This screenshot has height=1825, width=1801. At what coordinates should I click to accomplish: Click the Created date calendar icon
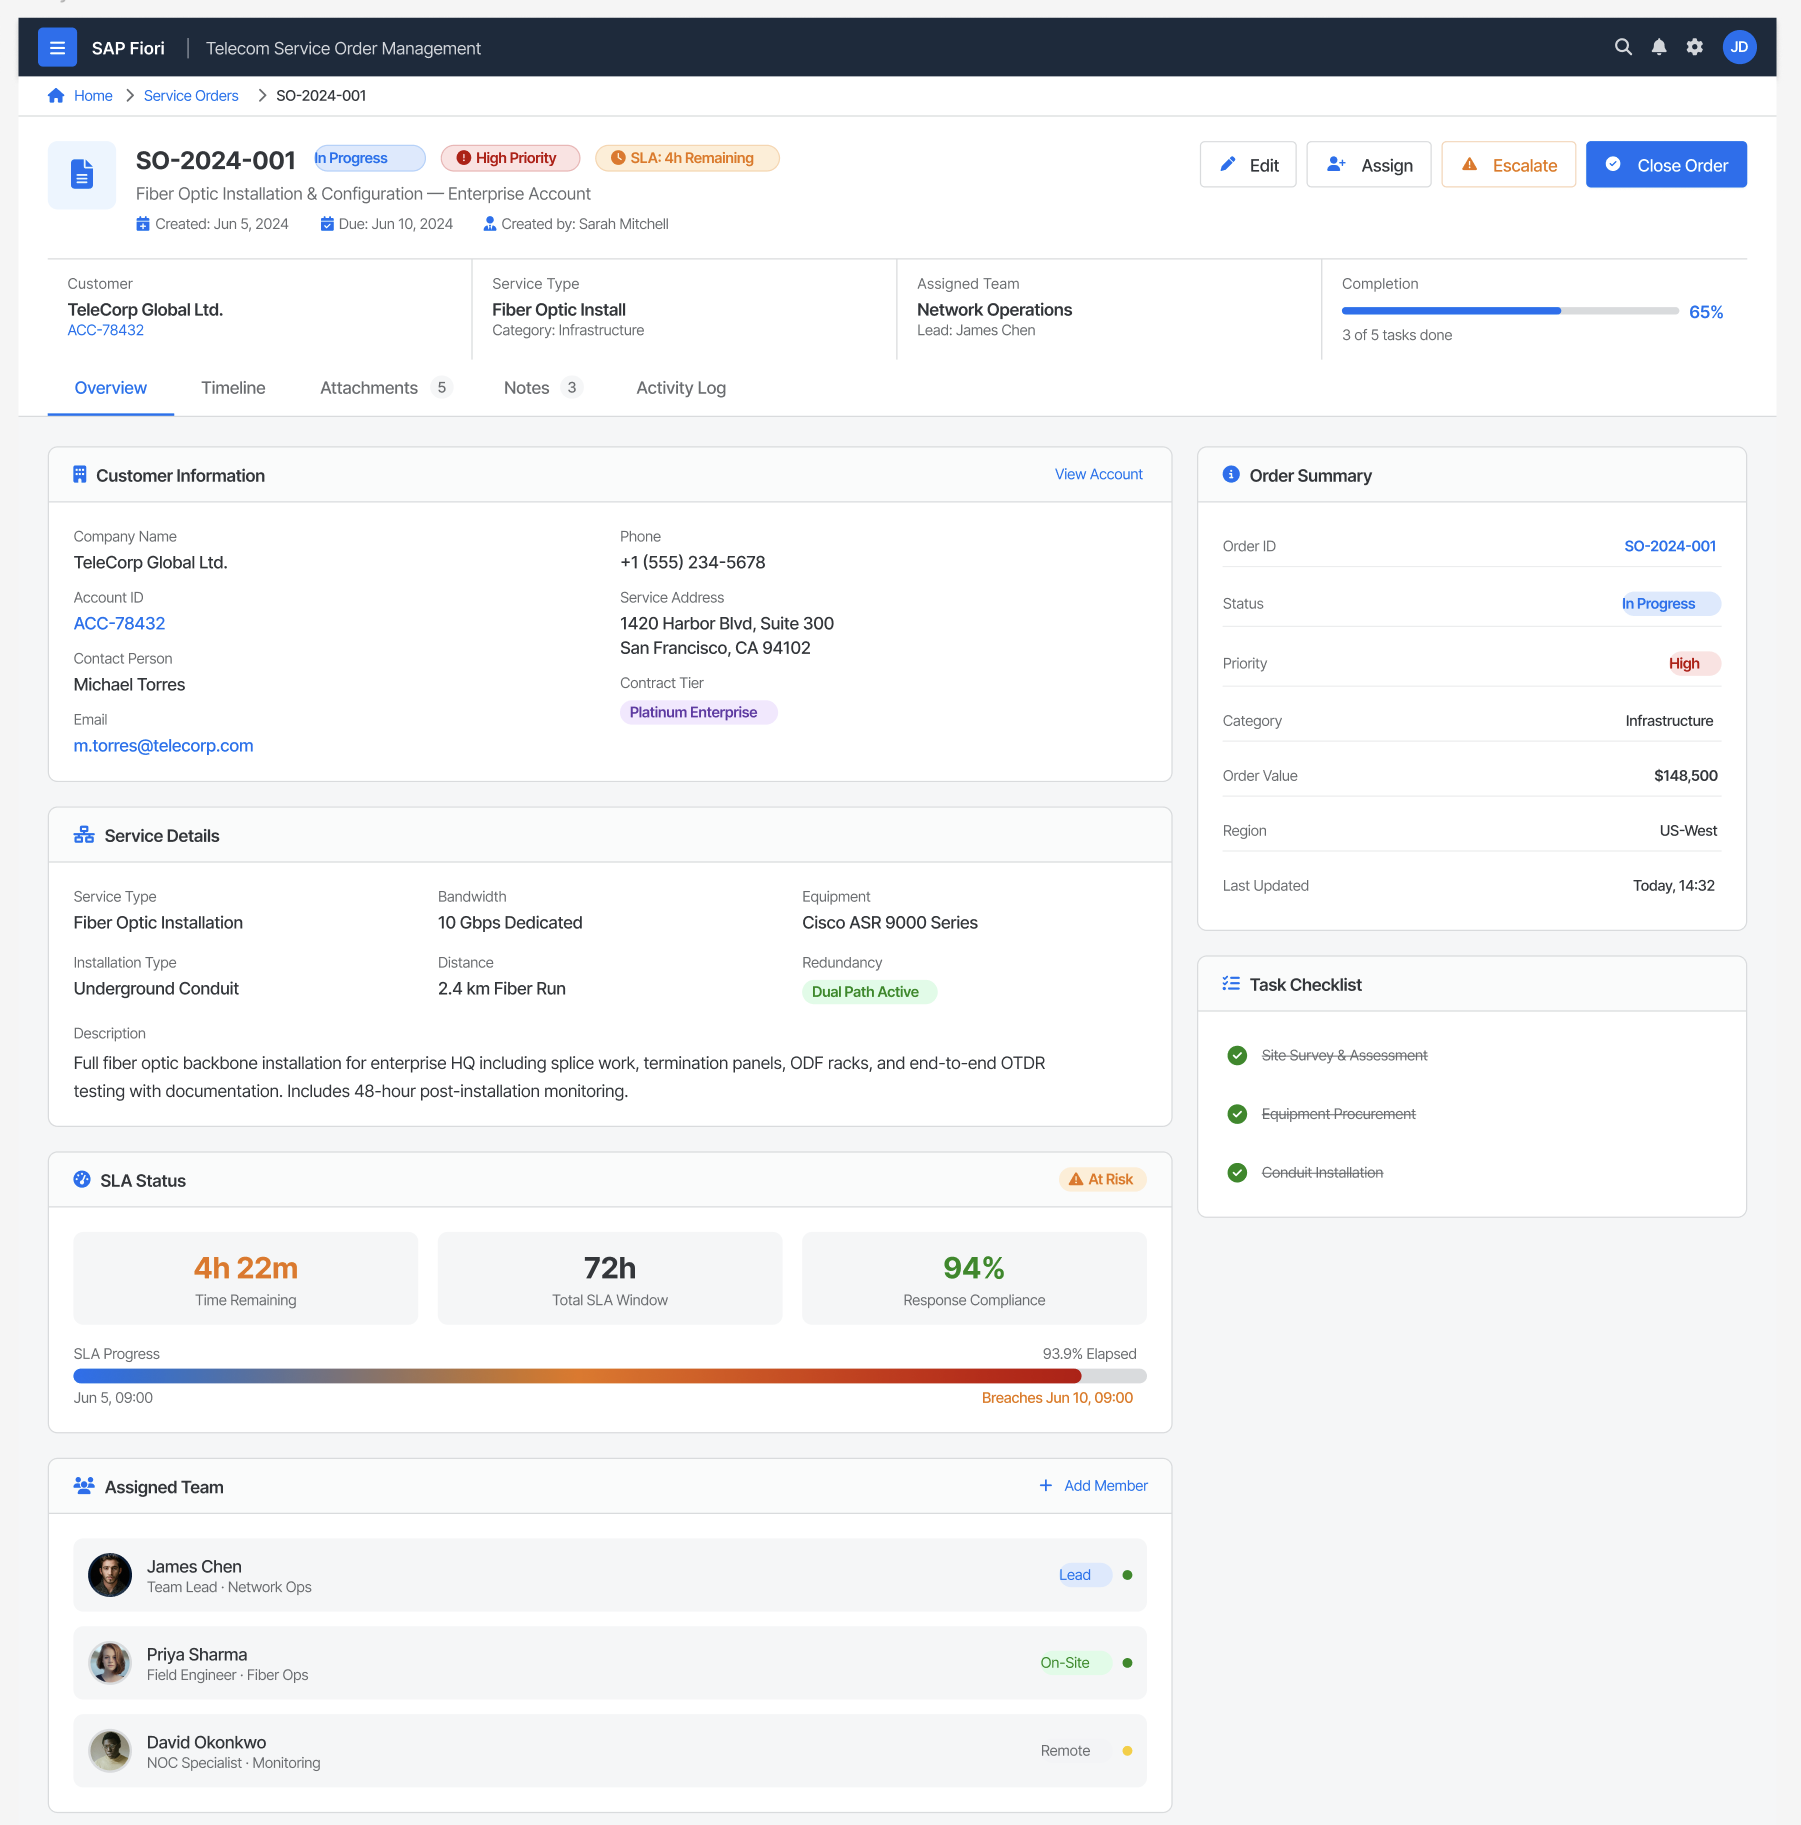pos(143,224)
